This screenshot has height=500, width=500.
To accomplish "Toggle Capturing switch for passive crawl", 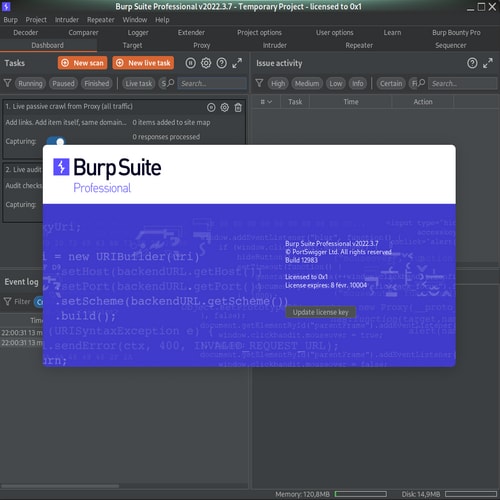I will [x=56, y=141].
